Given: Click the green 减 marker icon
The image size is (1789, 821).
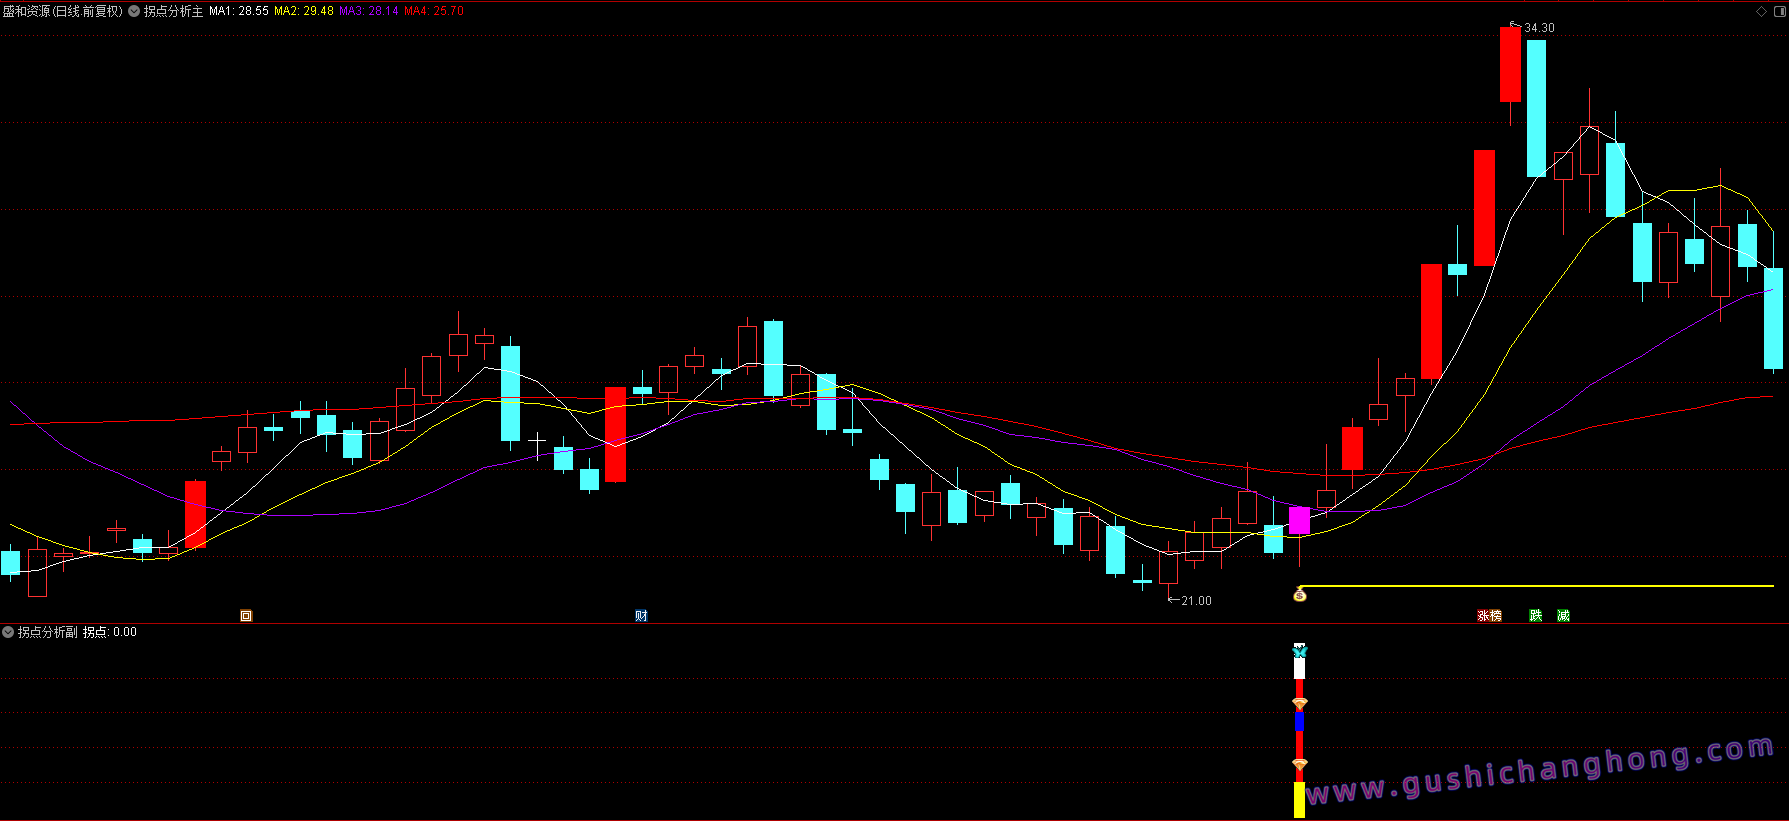Looking at the screenshot, I should click(x=1563, y=615).
